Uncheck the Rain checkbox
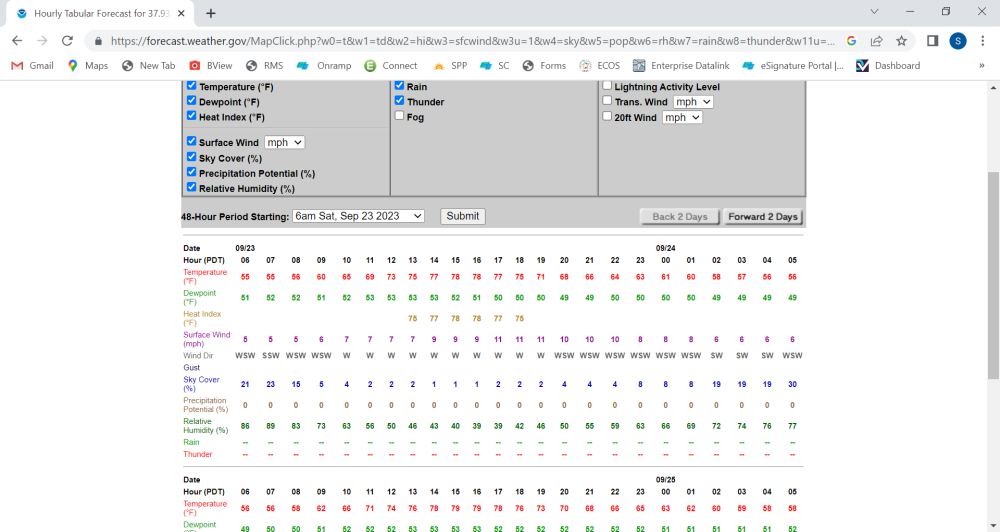The width and height of the screenshot is (1000, 532). pos(399,85)
